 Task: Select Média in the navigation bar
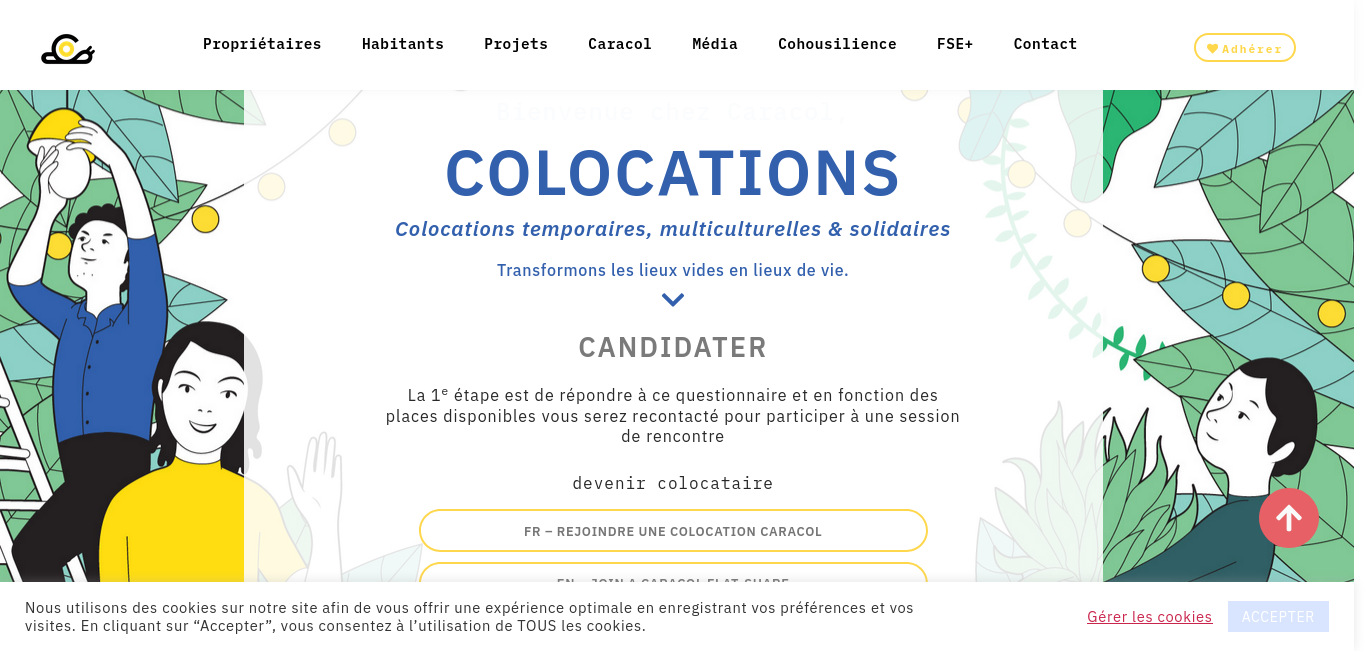(x=715, y=44)
